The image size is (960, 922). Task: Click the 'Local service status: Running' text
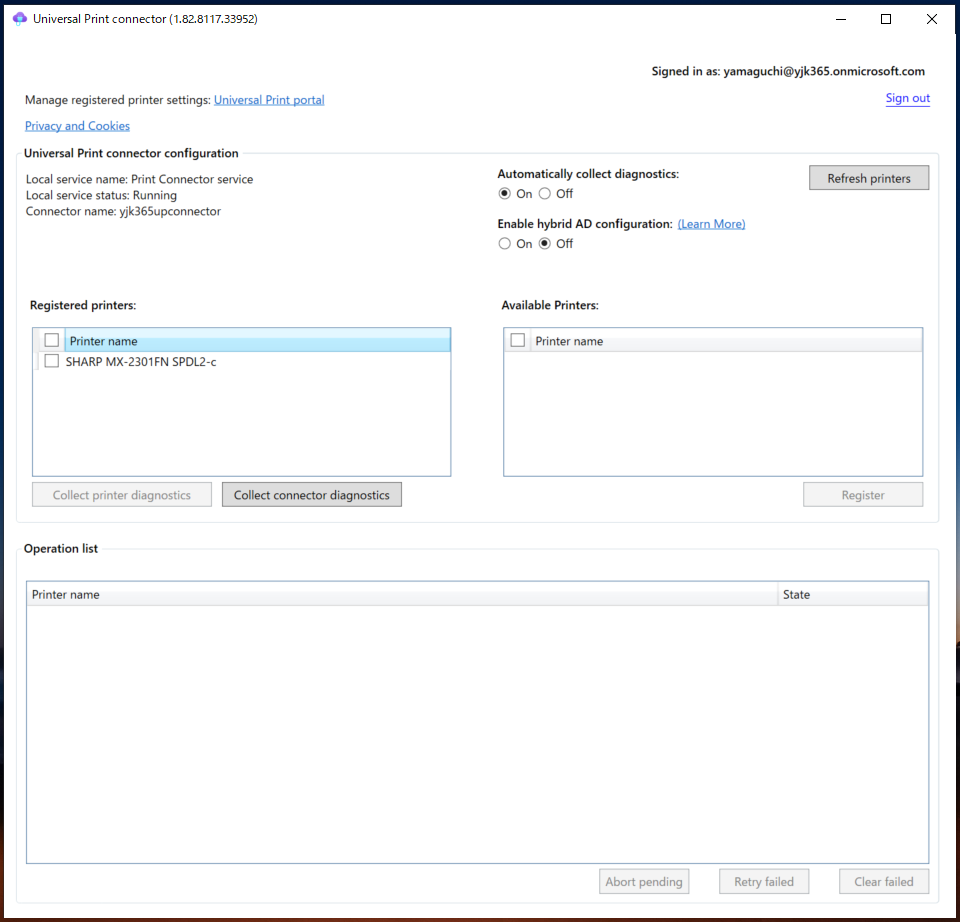(x=101, y=195)
